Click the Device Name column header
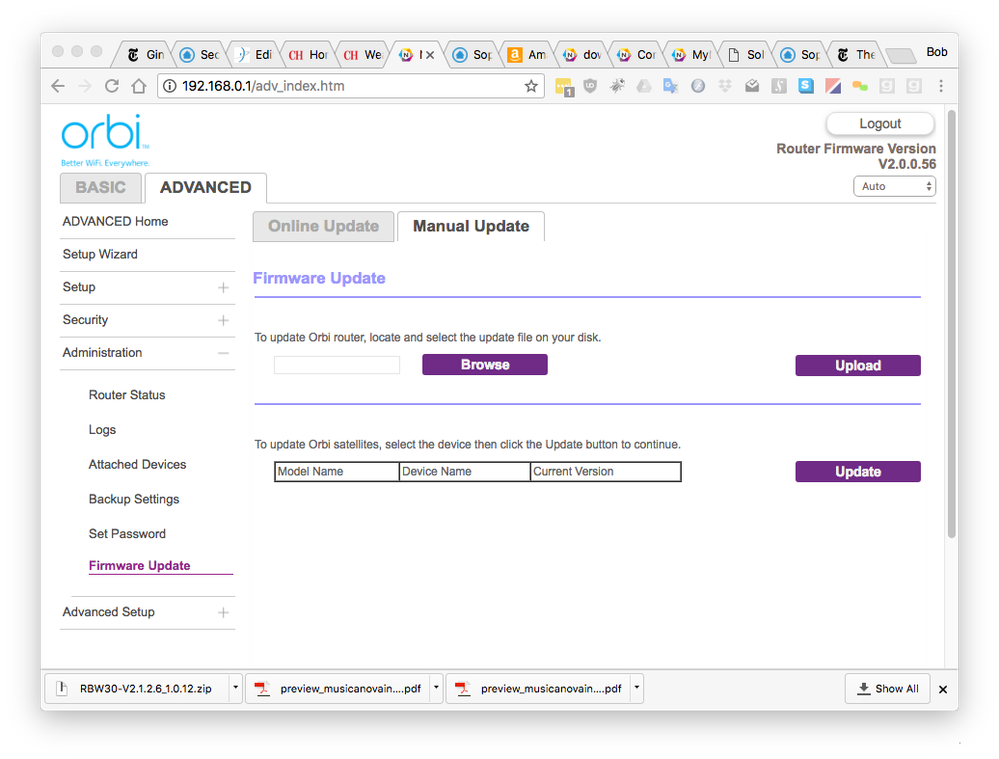This screenshot has height=759, width=999. (x=464, y=472)
